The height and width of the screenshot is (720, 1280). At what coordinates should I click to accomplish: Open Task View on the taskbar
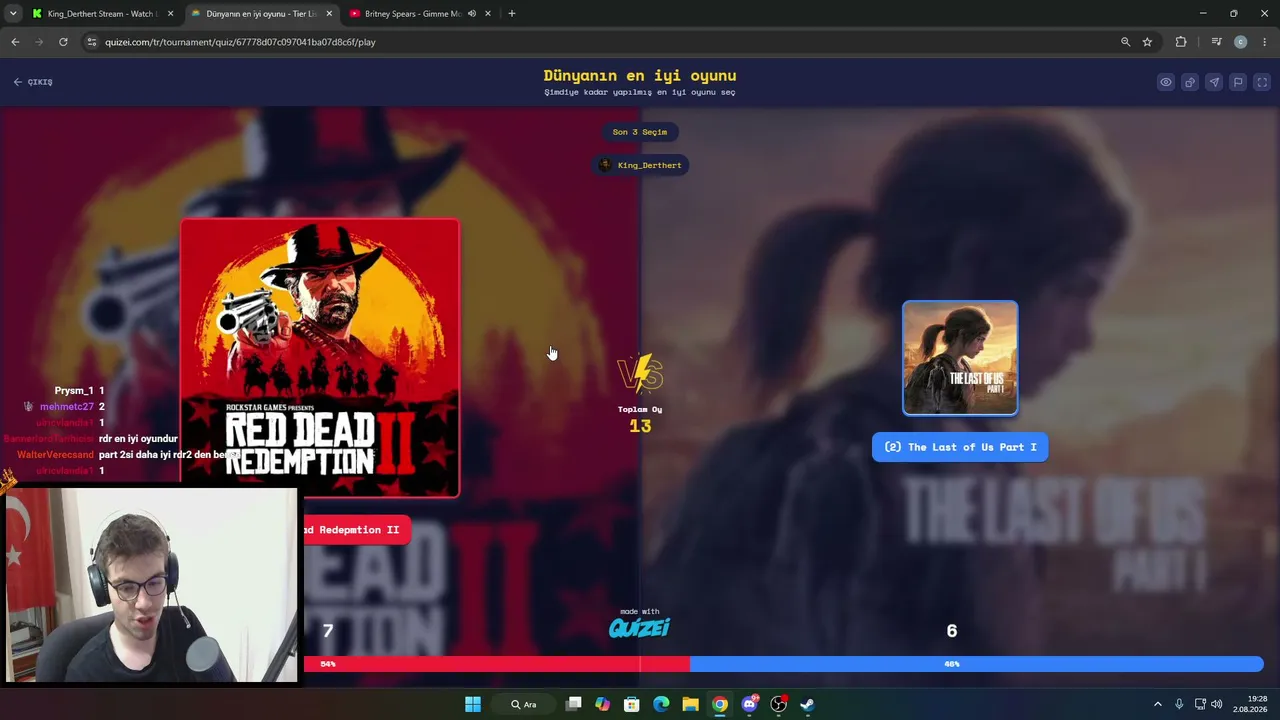573,704
